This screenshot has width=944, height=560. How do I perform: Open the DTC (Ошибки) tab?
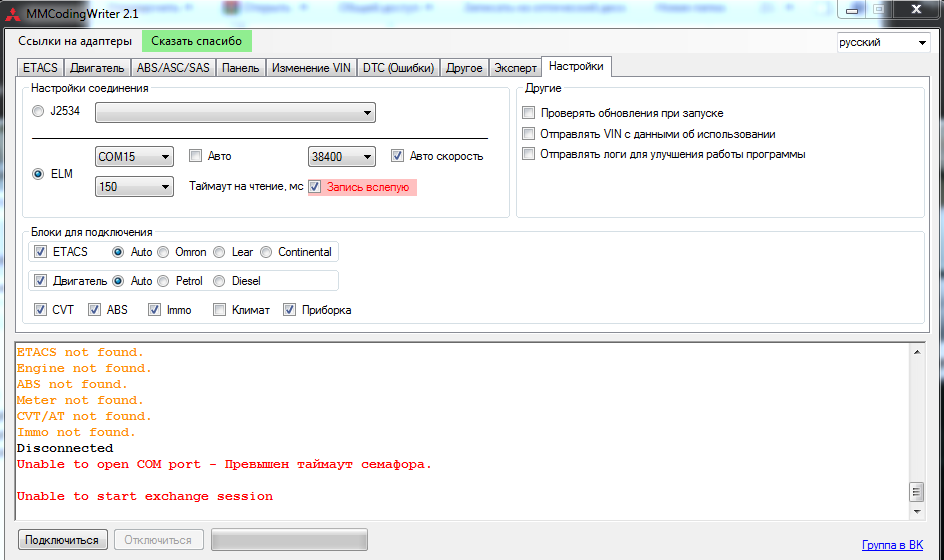pos(398,68)
